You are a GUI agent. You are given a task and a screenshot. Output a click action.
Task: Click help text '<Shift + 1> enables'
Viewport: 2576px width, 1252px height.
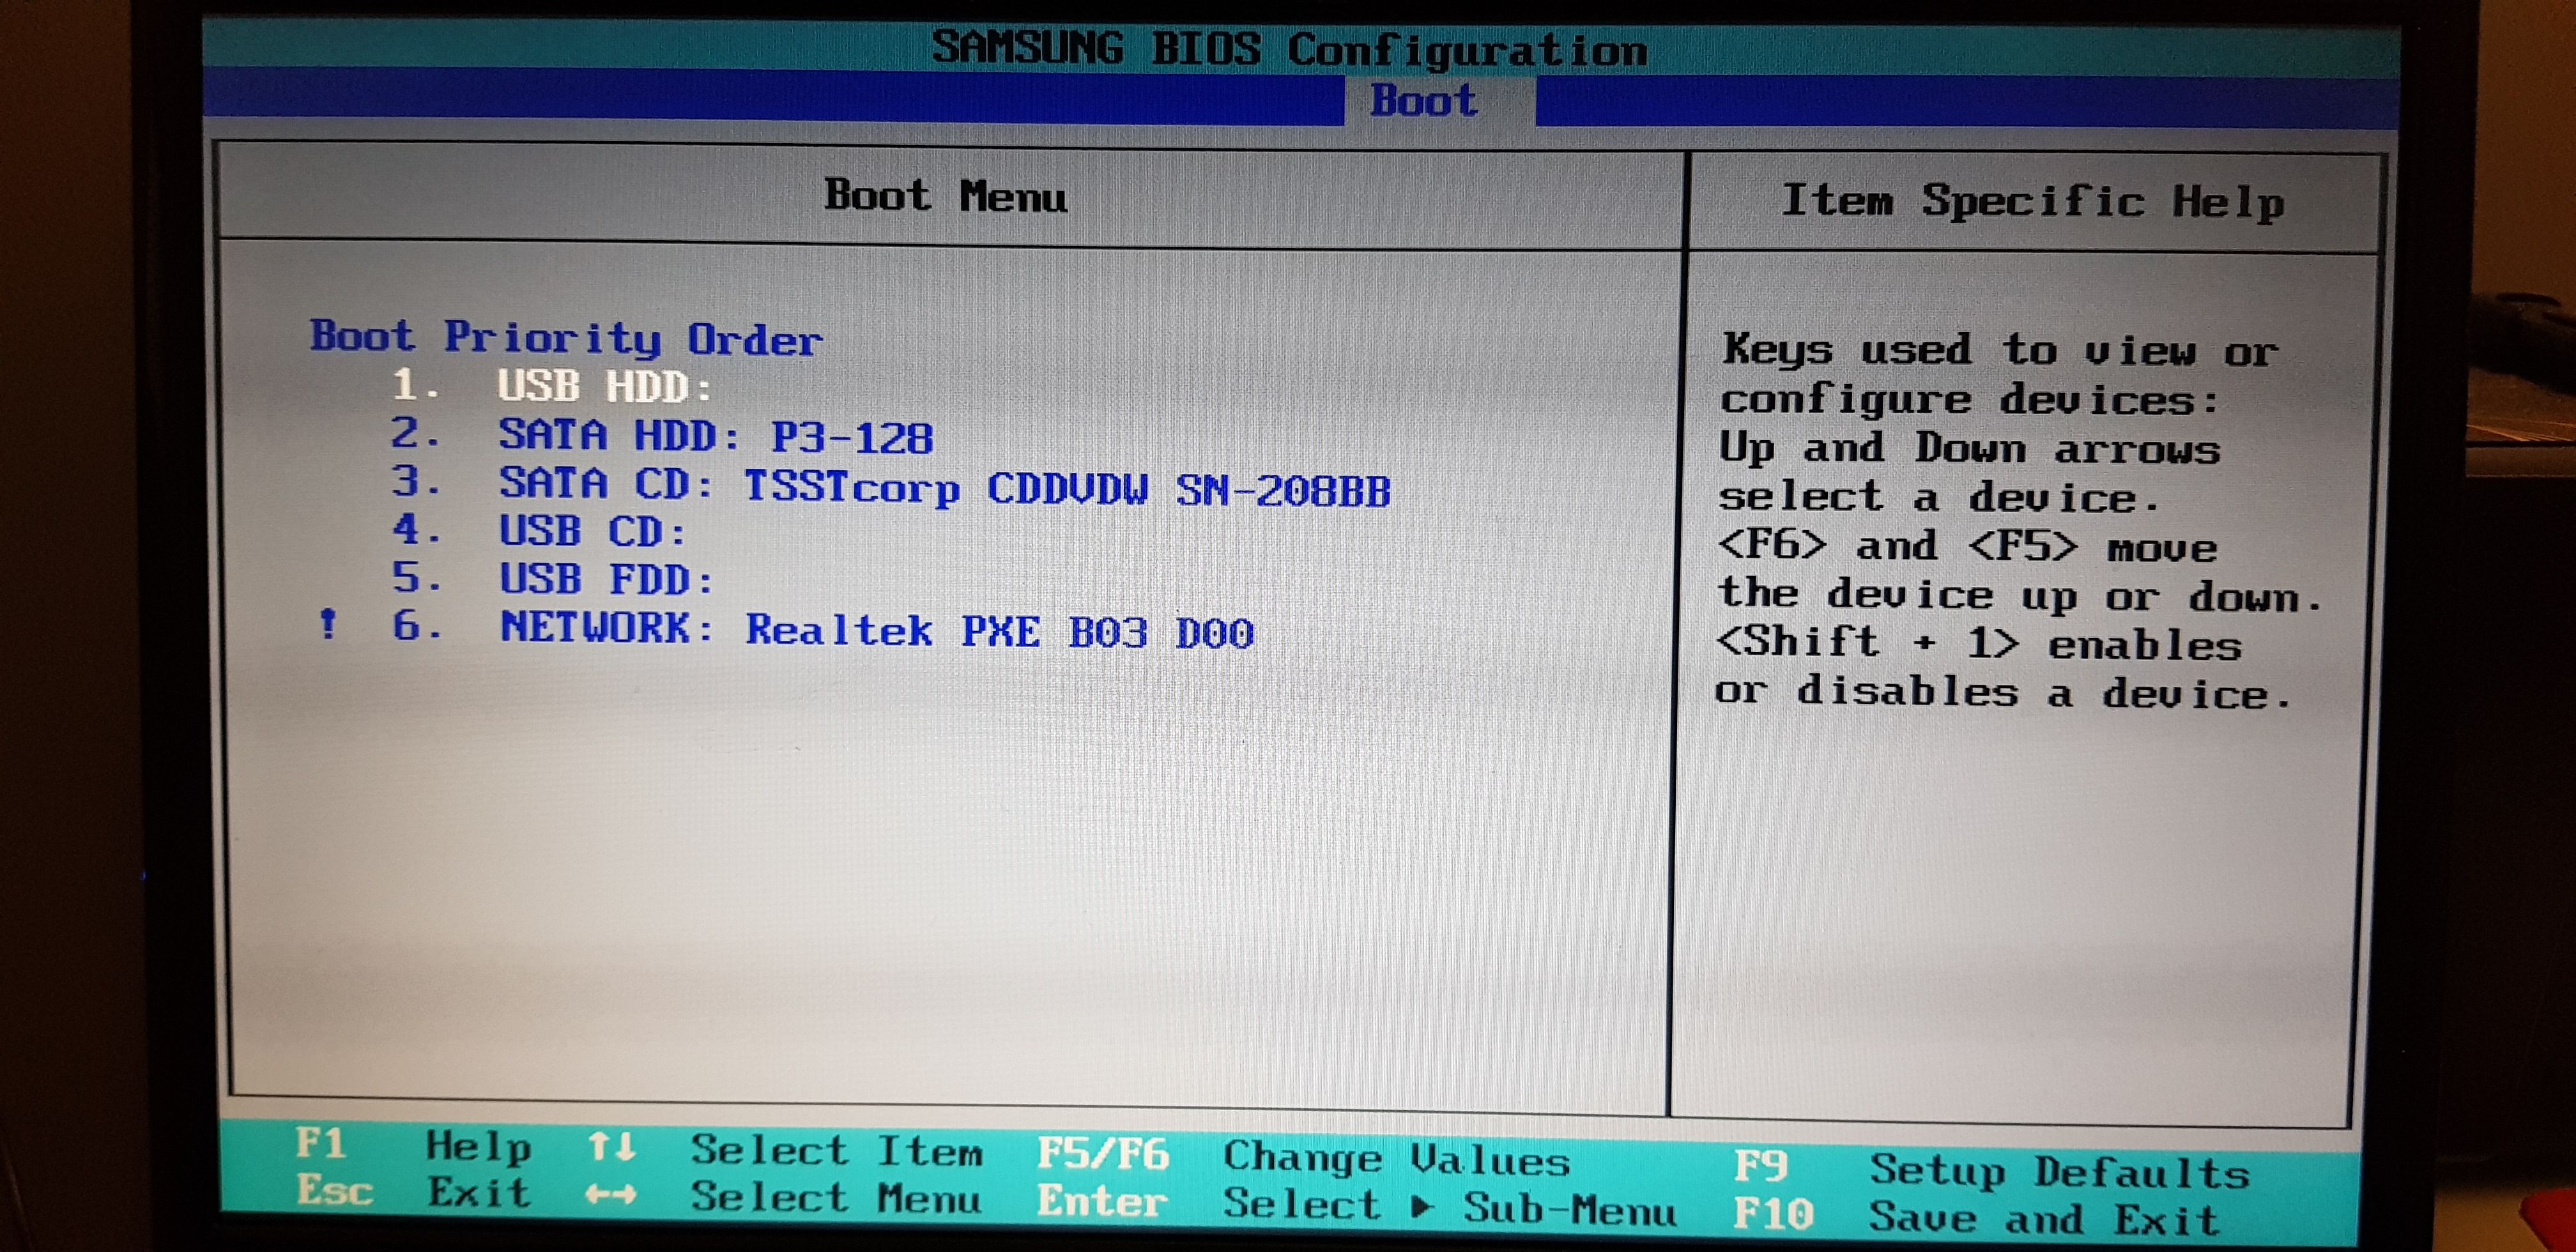click(1979, 643)
